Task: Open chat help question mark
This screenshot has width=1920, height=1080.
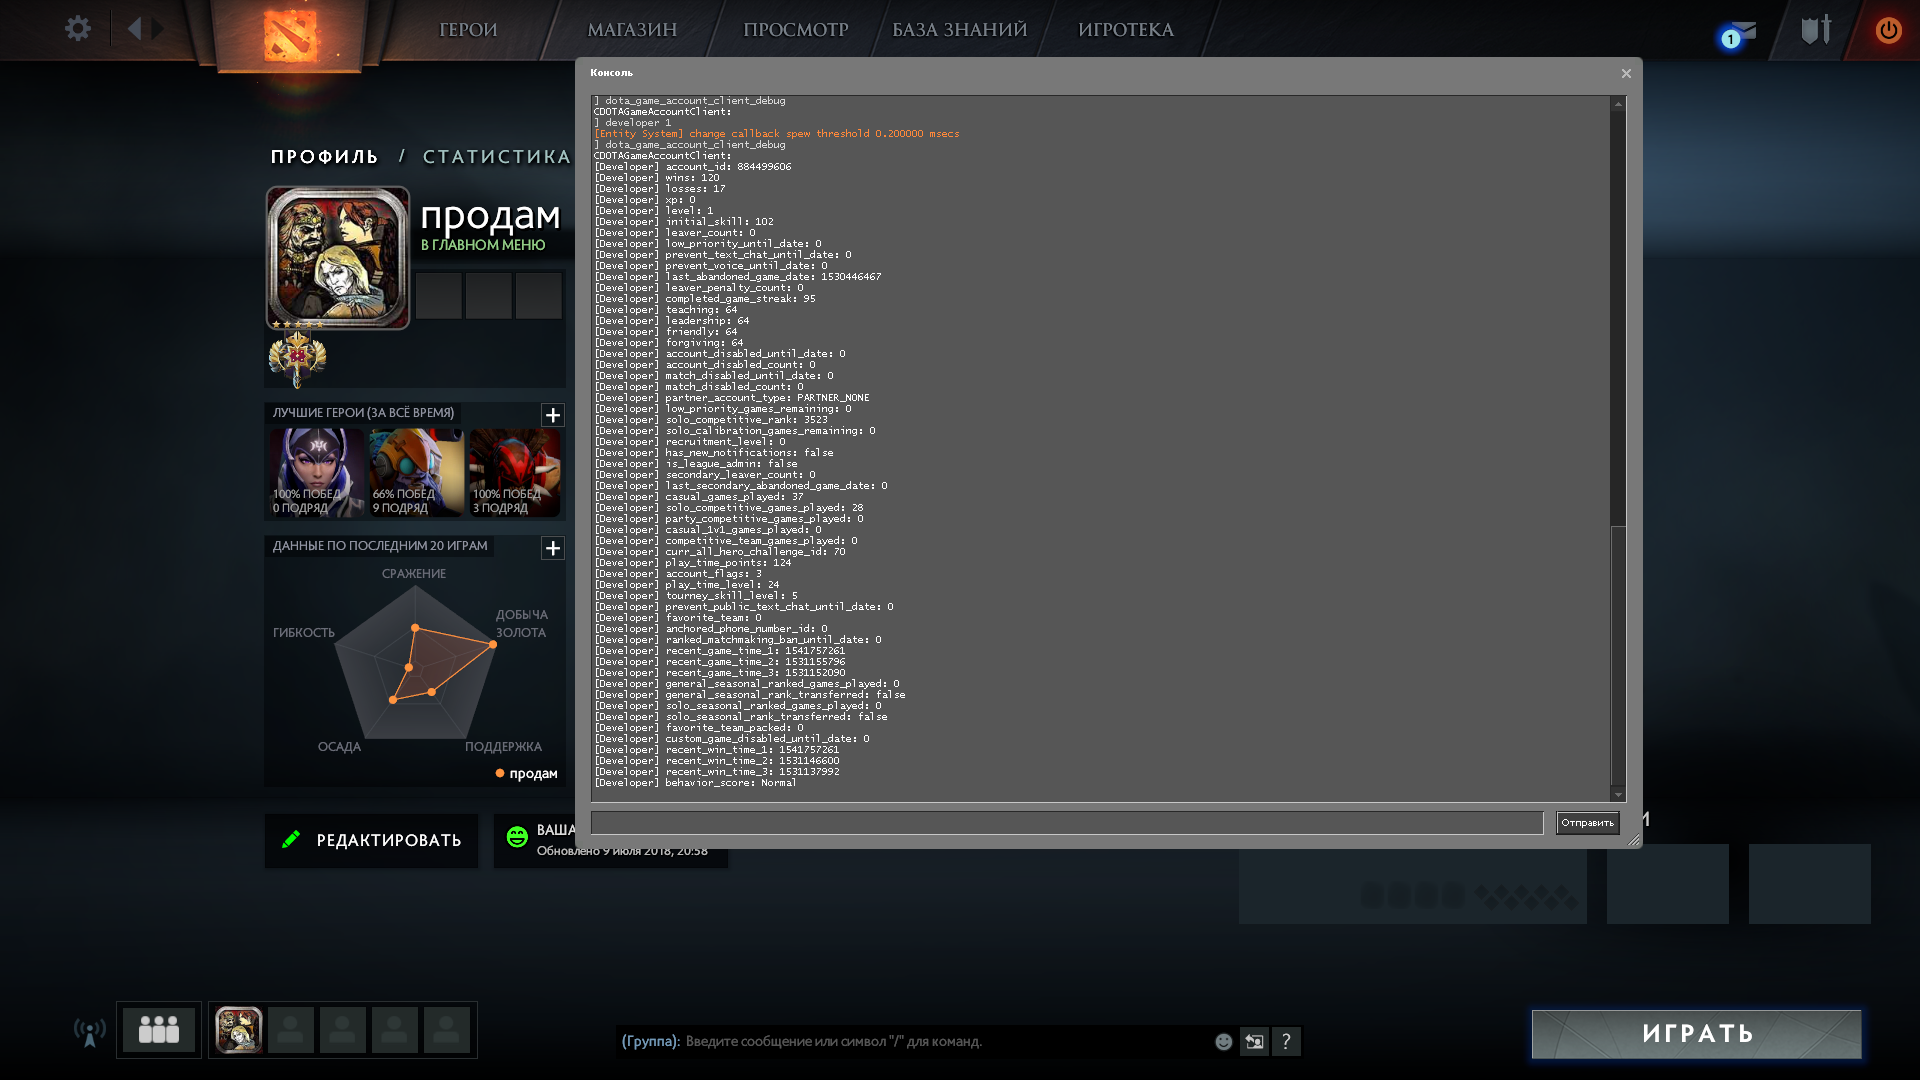Action: (1286, 1042)
